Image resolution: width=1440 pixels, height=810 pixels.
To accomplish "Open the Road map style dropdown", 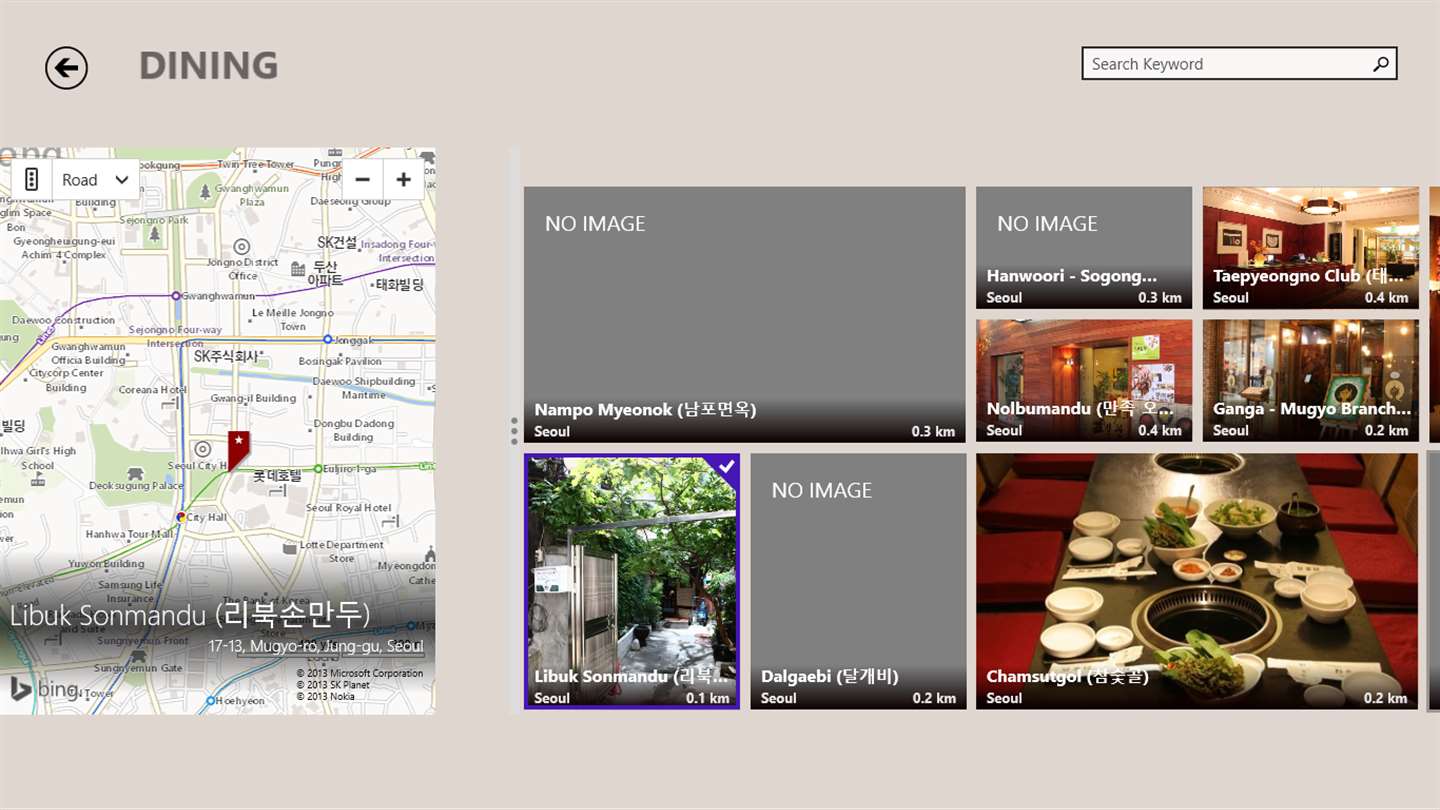I will pos(96,180).
